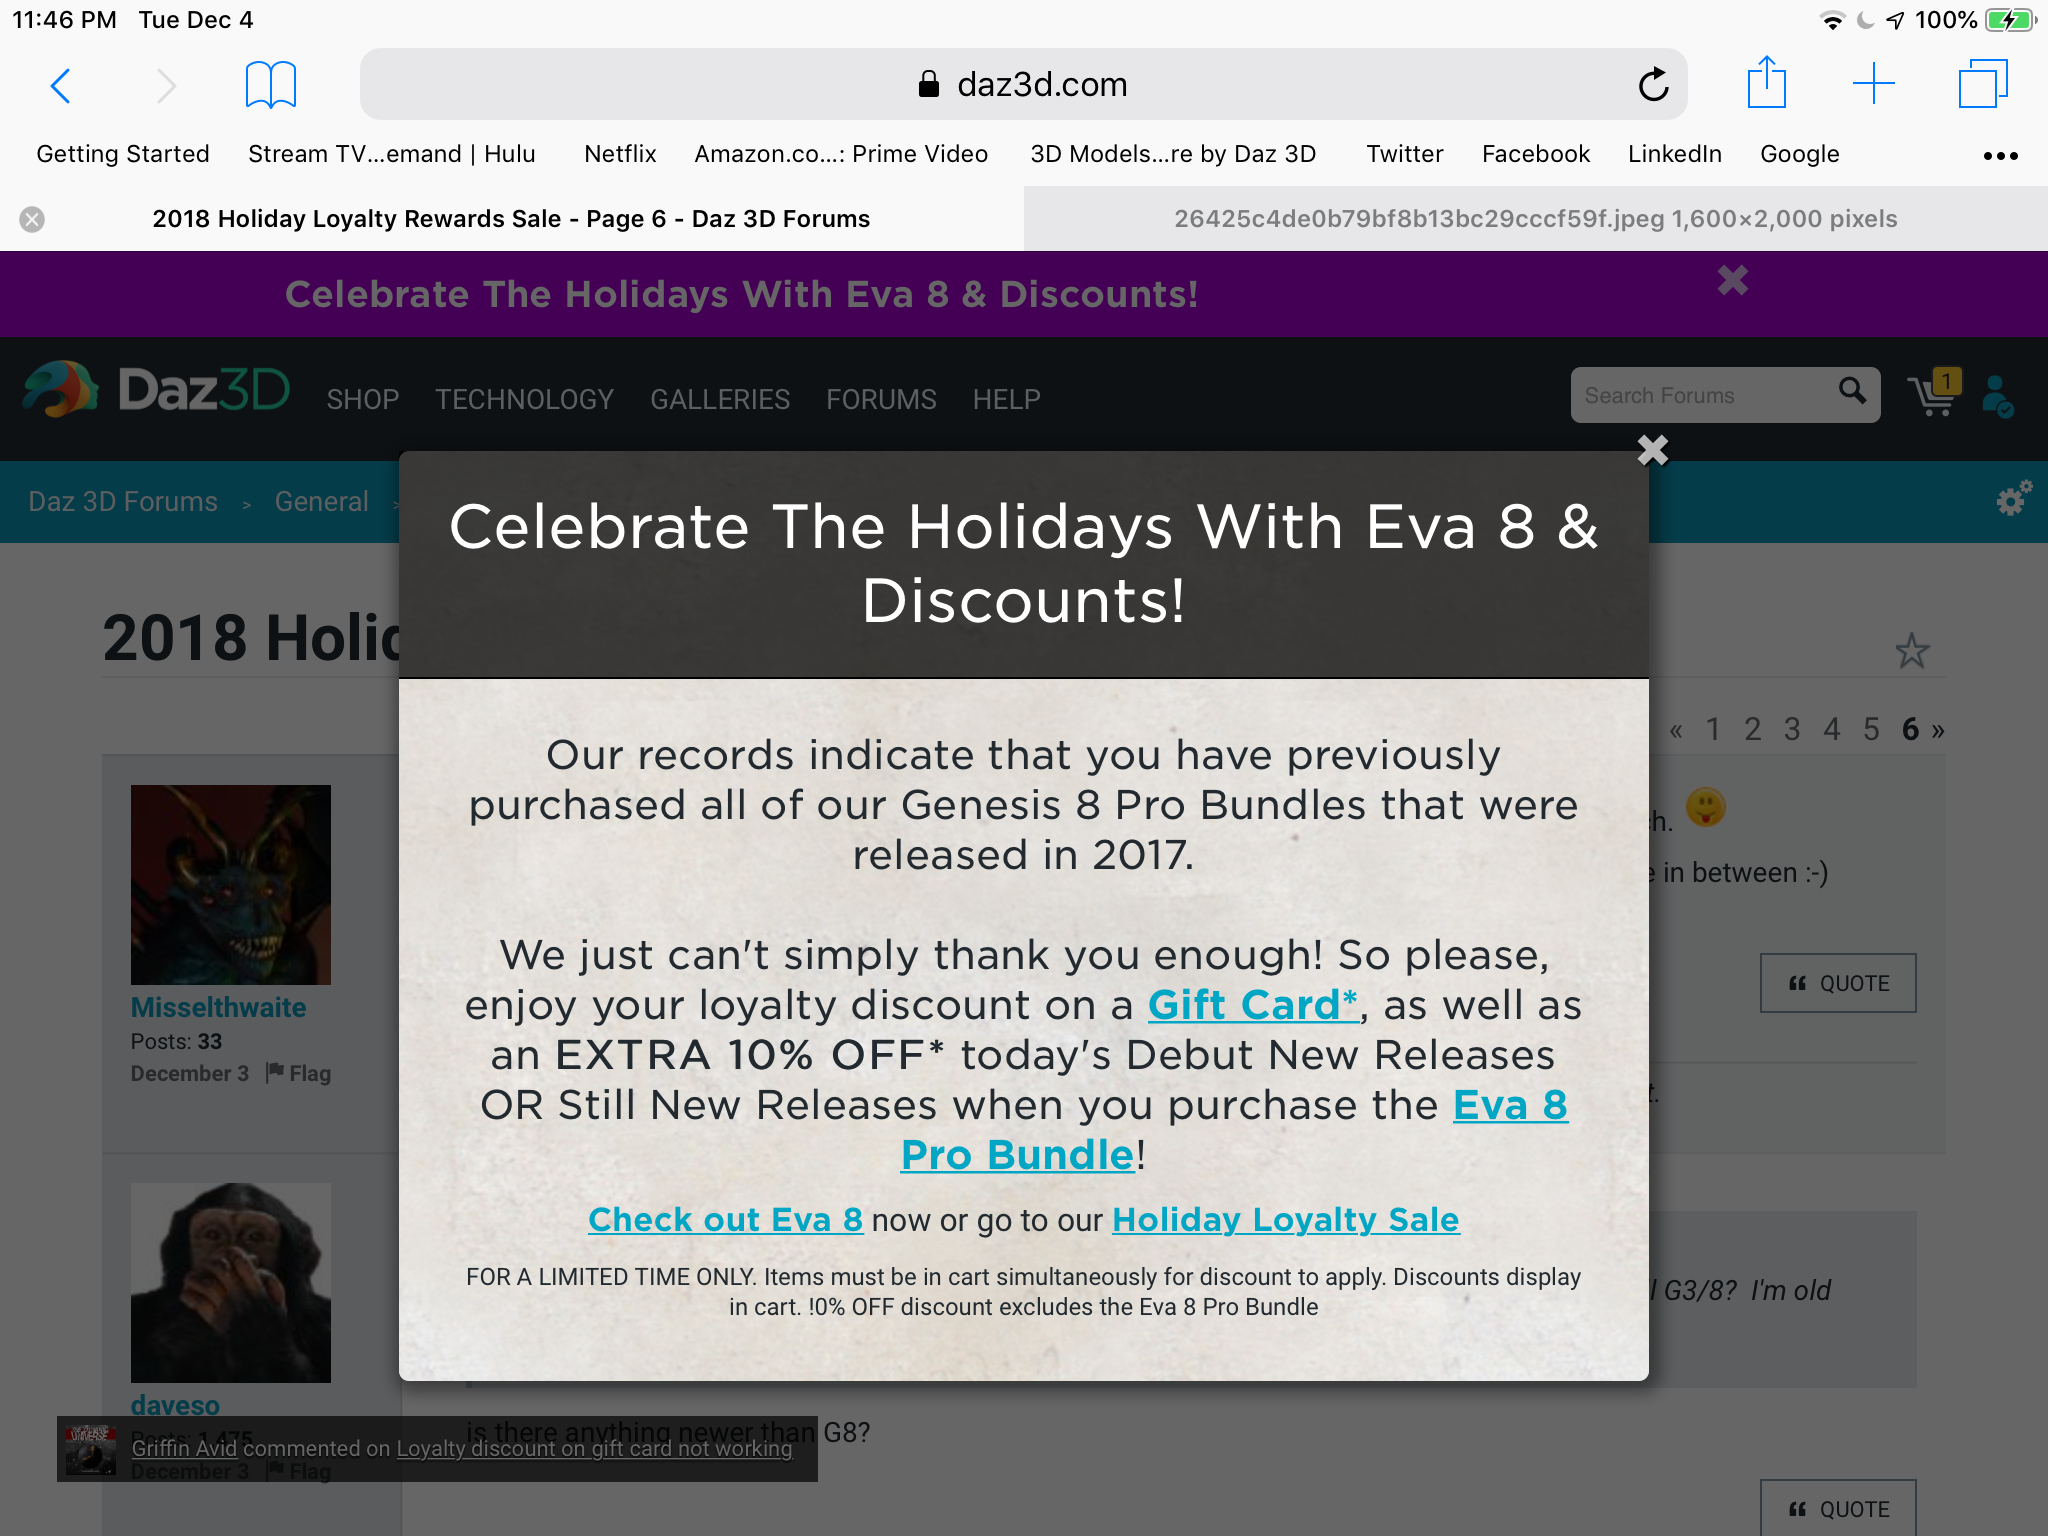Open the user account profile icon
2048x1536 pixels.
(1998, 396)
